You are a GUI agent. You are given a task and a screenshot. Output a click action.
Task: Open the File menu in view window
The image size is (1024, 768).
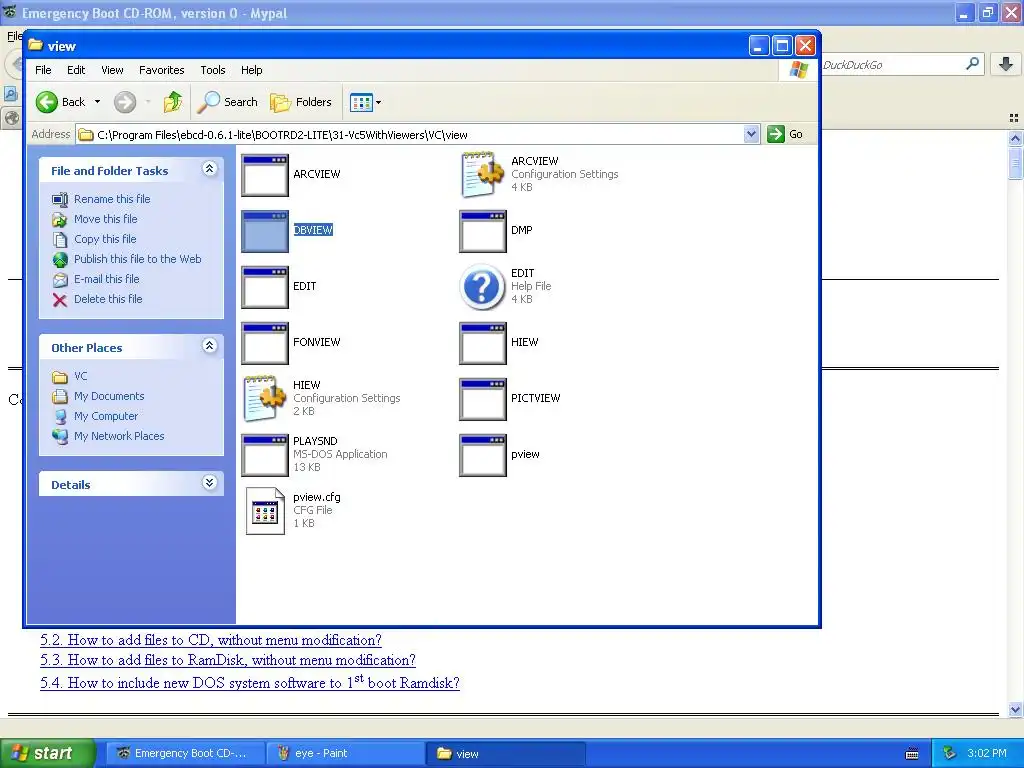(43, 70)
